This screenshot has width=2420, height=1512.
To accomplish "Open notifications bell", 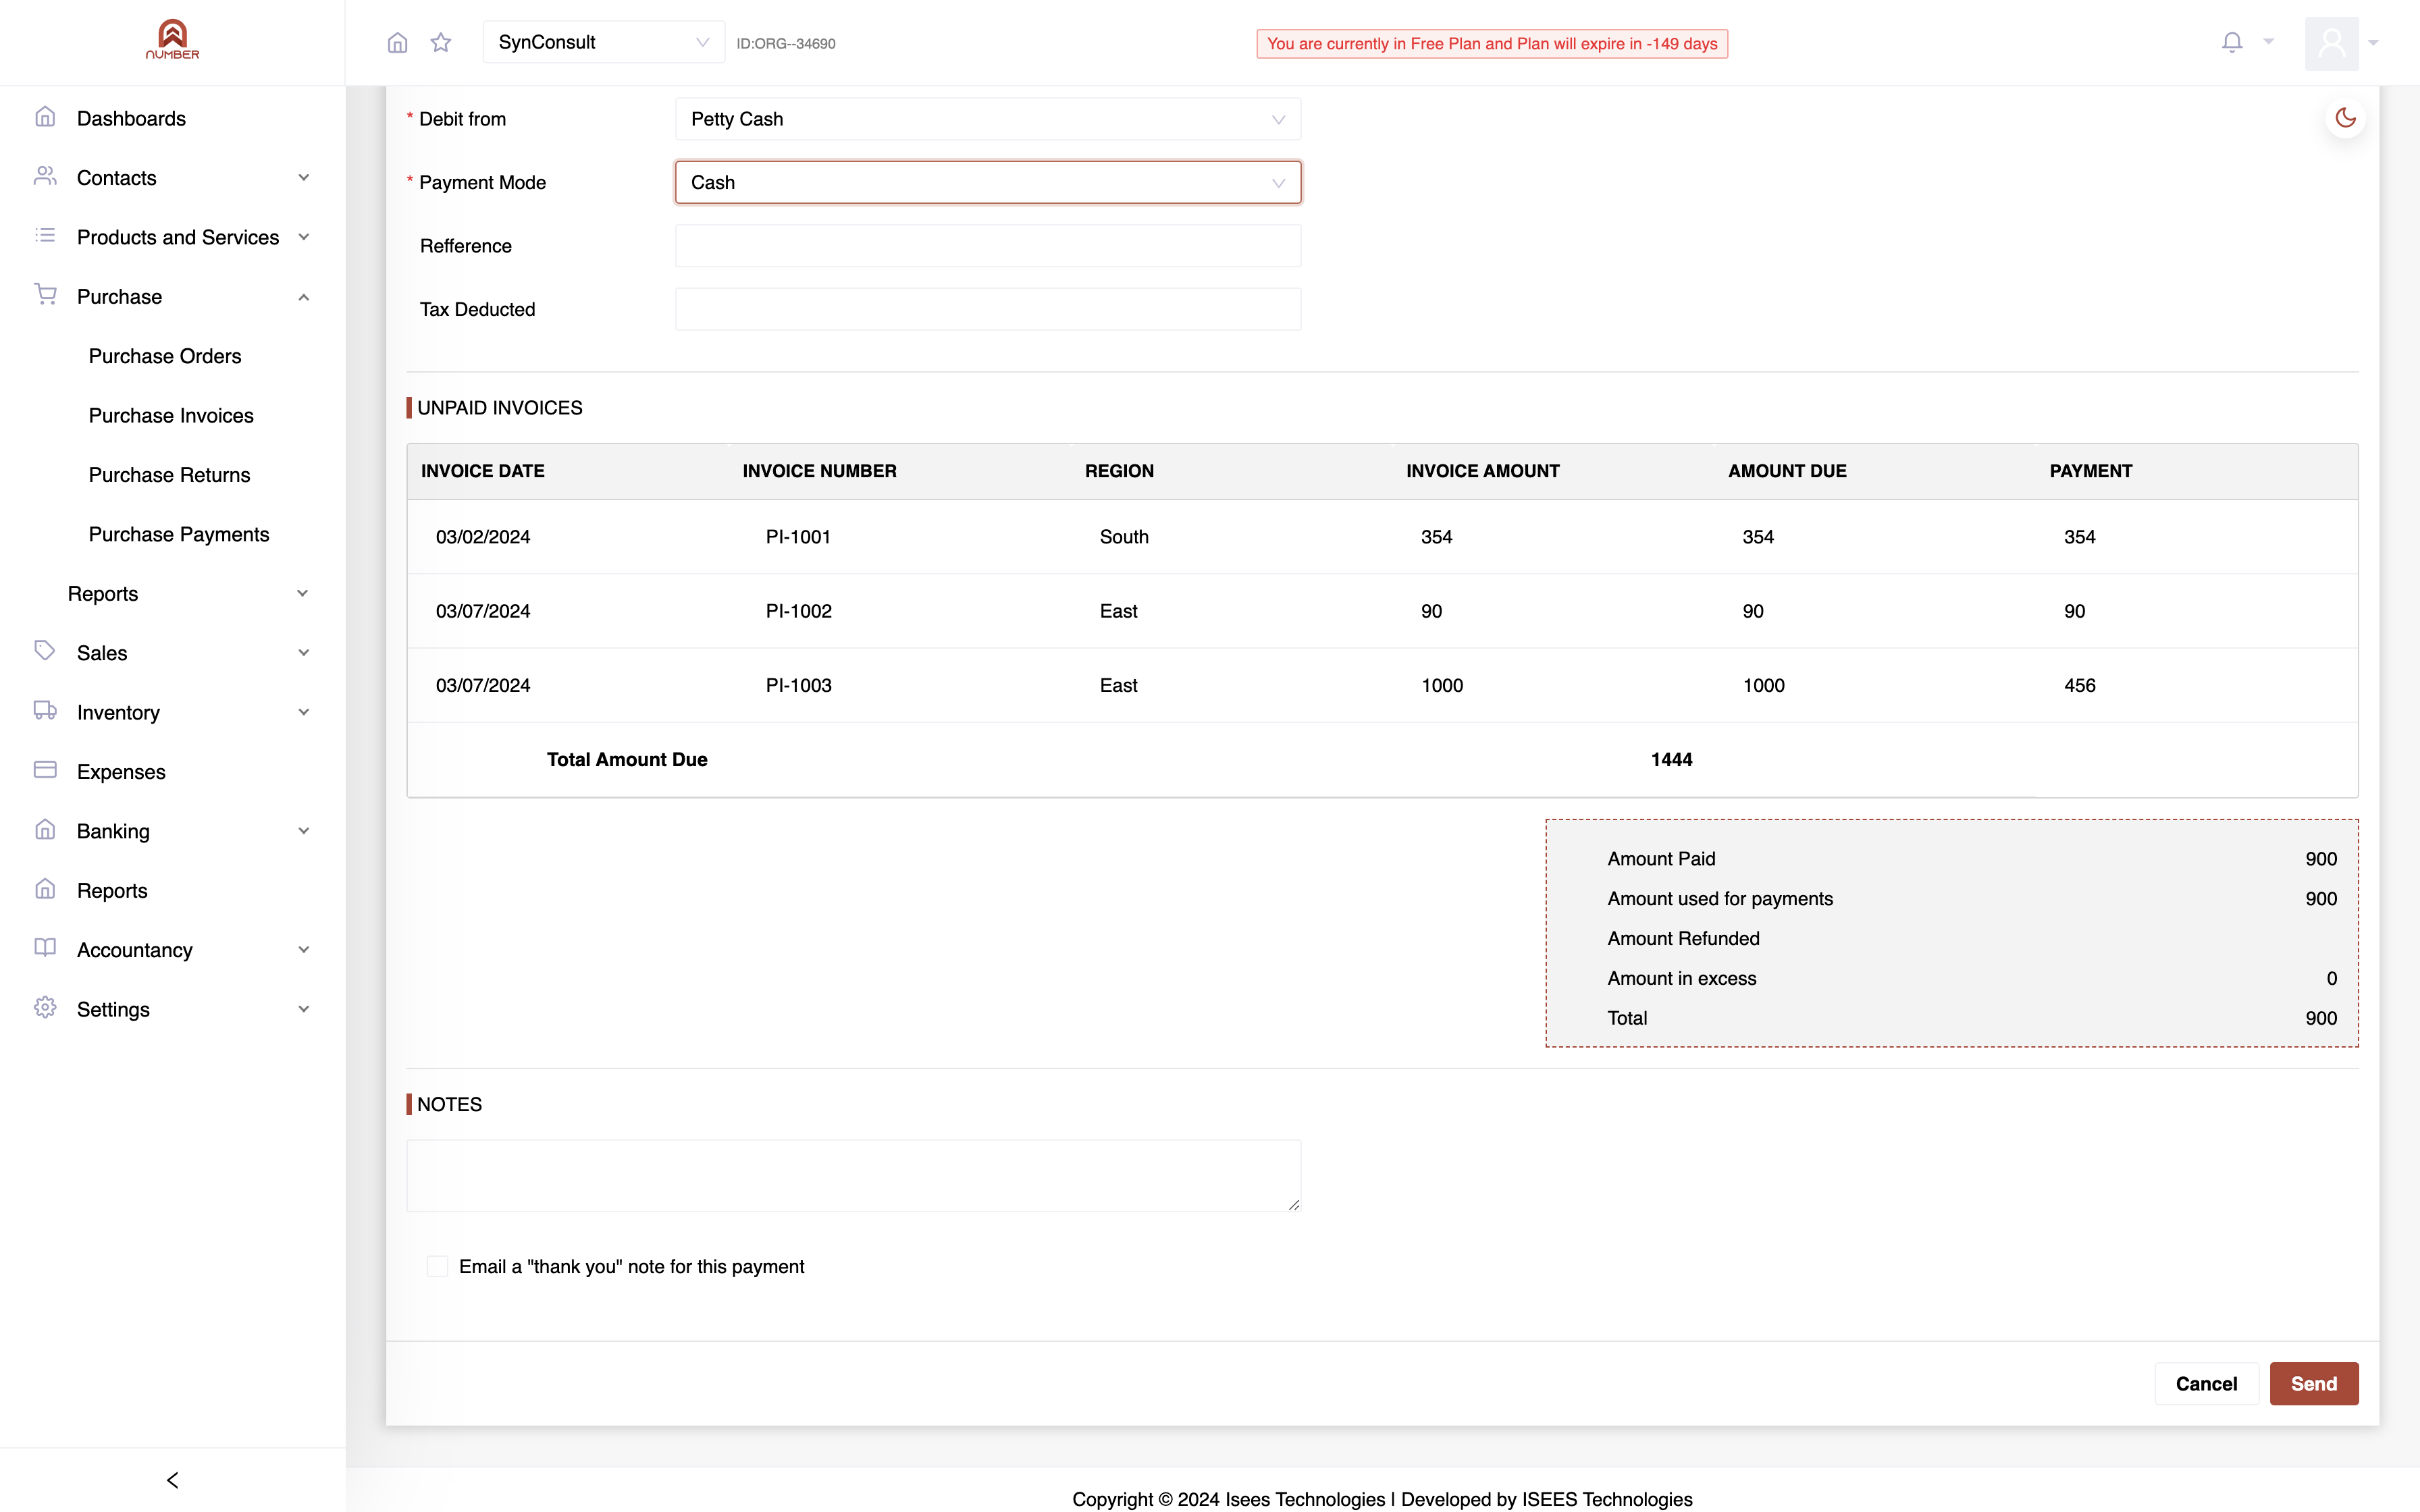I will point(2232,42).
